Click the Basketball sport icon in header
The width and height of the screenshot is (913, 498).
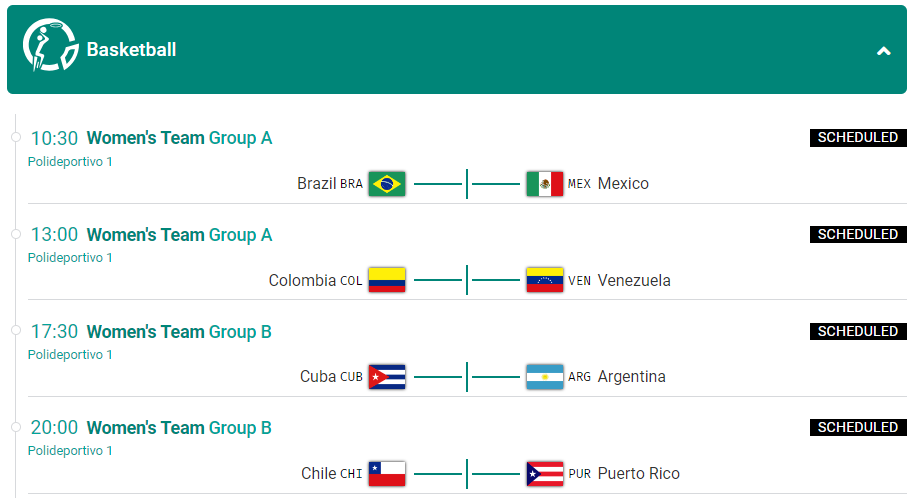[50, 45]
